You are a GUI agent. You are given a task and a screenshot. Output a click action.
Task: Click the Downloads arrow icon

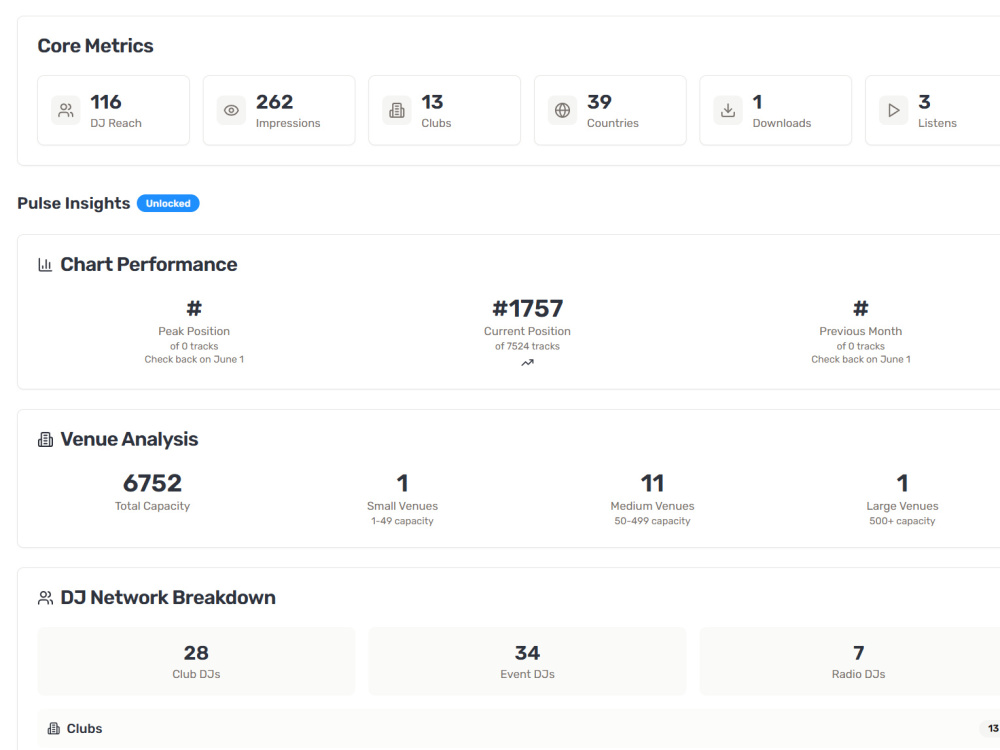tap(728, 110)
